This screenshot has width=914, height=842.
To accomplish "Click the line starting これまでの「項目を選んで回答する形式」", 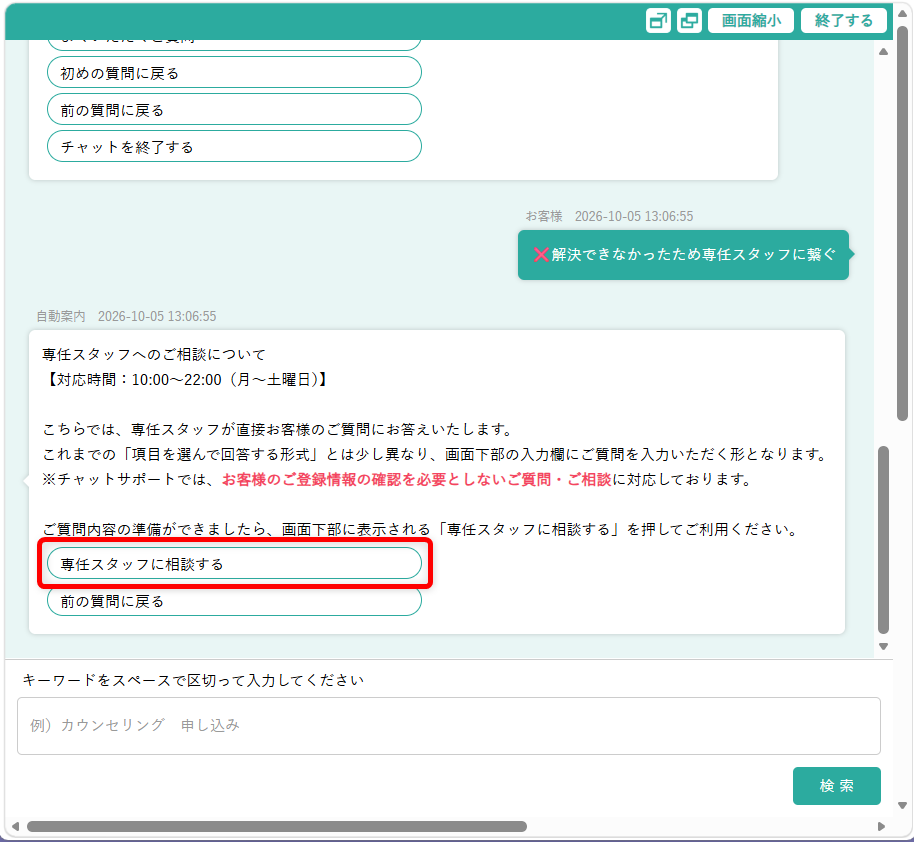I will point(435,454).
